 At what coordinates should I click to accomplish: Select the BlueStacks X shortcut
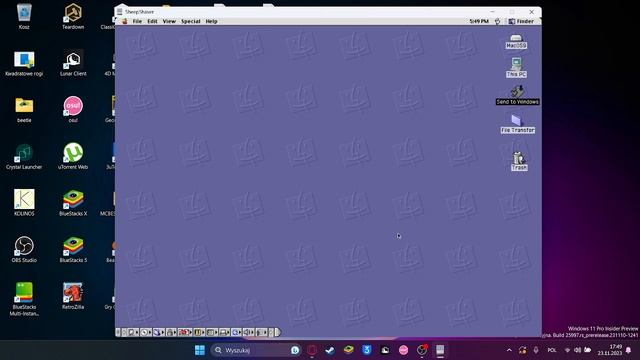(x=73, y=203)
